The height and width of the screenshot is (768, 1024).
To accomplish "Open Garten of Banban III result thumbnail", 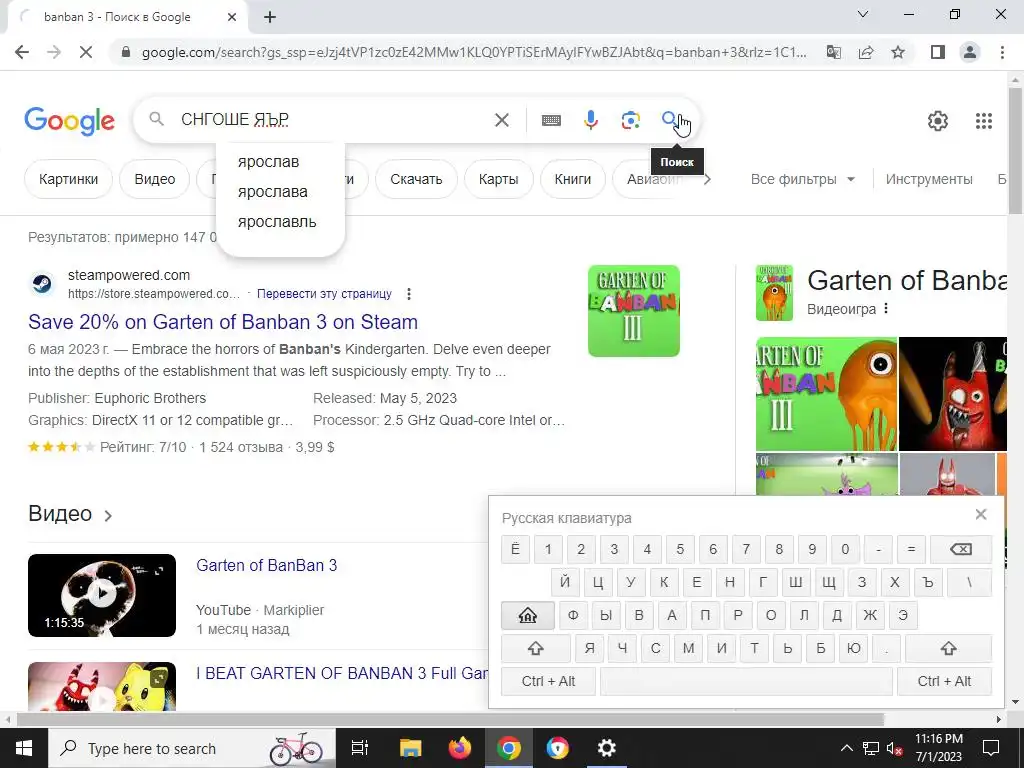I will 633,311.
